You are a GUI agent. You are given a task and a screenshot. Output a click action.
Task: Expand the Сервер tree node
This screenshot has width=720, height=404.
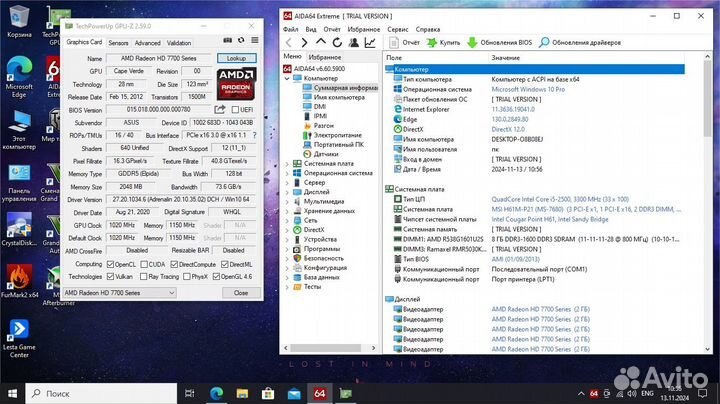pos(287,182)
